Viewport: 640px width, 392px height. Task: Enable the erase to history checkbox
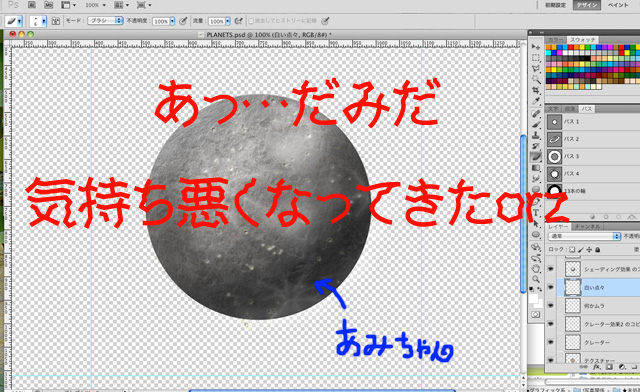(x=251, y=21)
